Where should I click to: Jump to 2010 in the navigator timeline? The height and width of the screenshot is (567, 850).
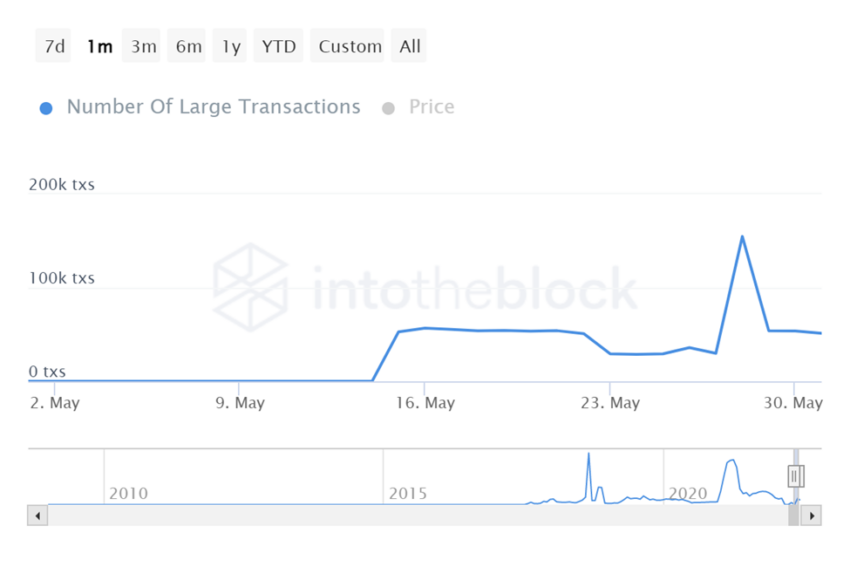tap(128, 493)
